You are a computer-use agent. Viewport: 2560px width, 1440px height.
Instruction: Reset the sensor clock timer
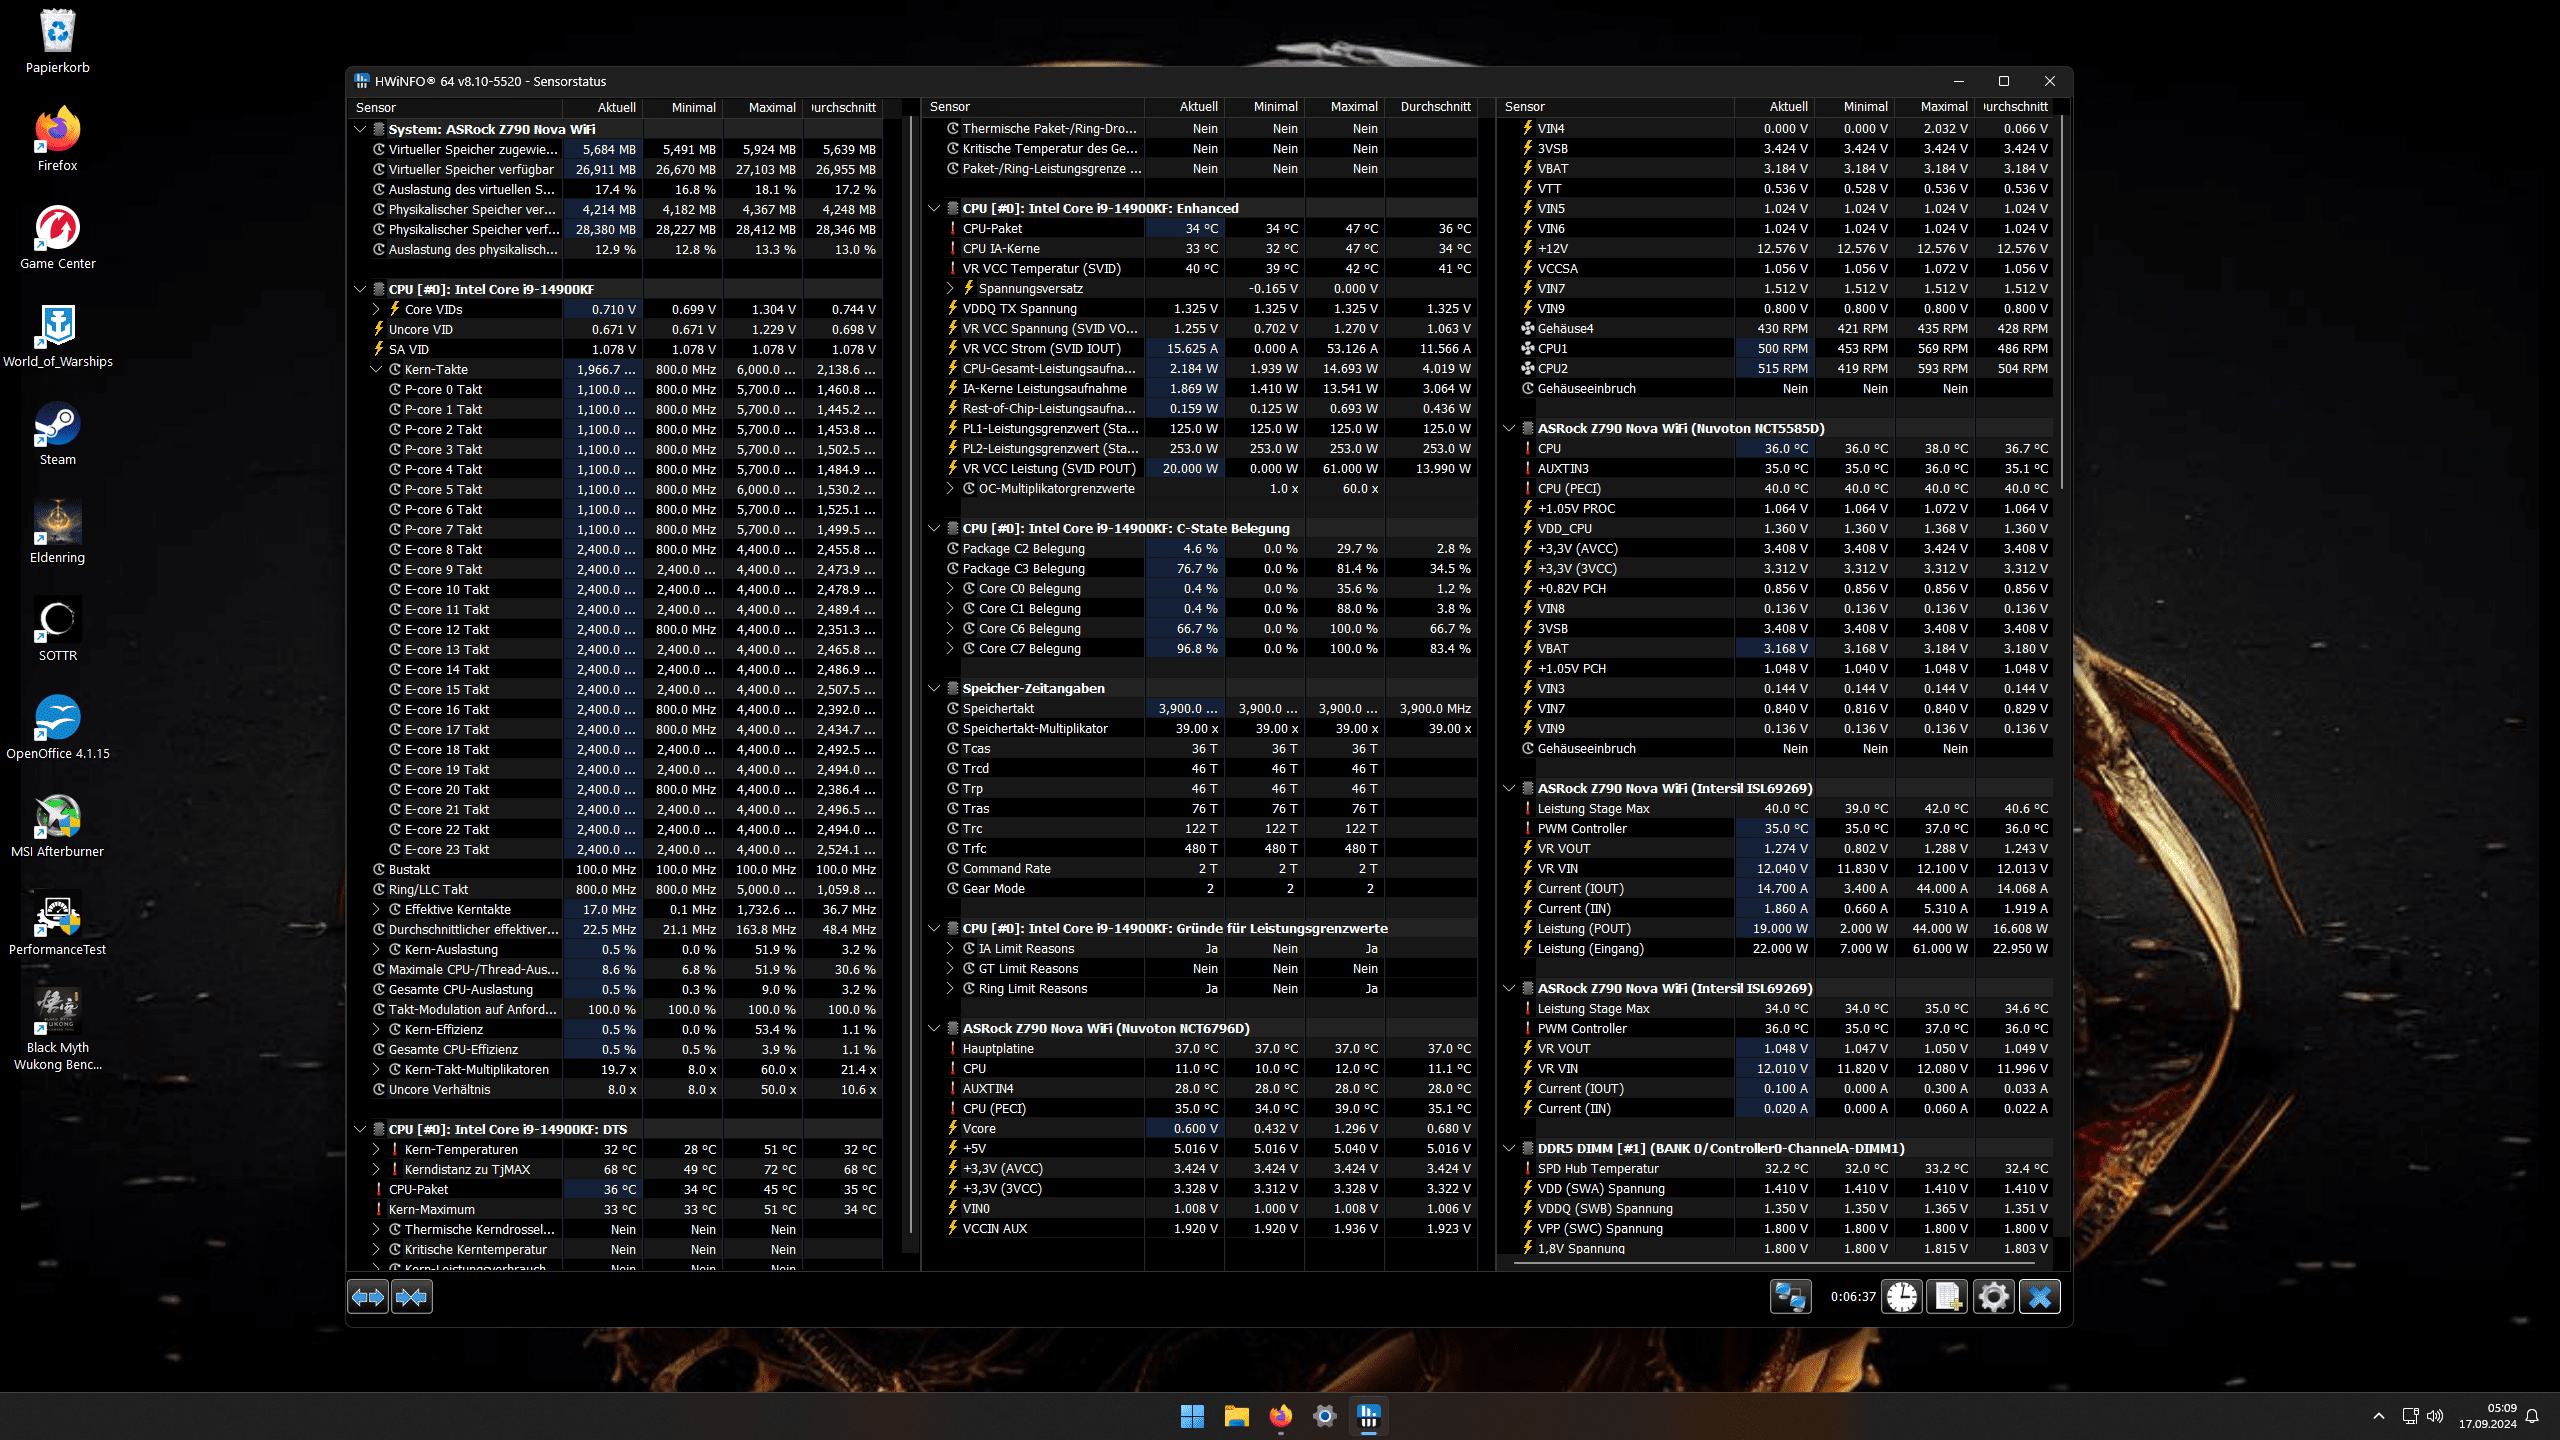click(1902, 1297)
